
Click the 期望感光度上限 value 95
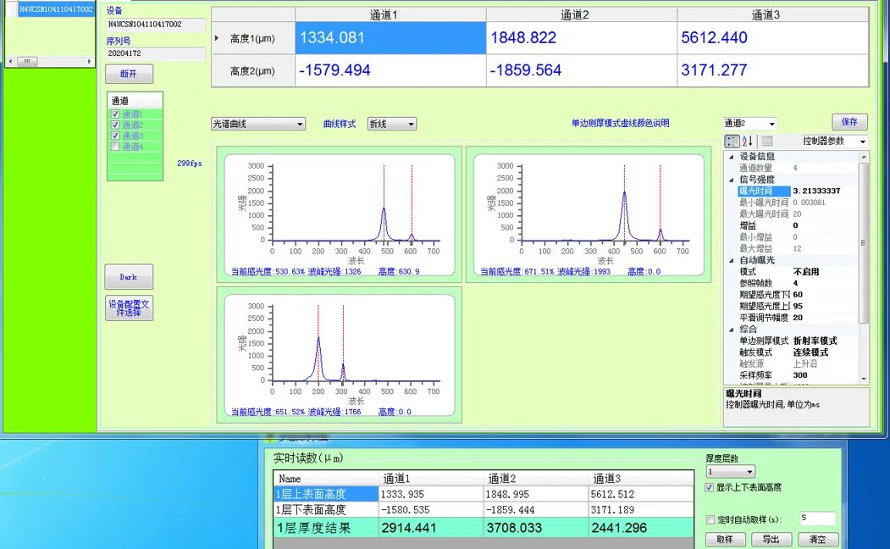(x=798, y=306)
